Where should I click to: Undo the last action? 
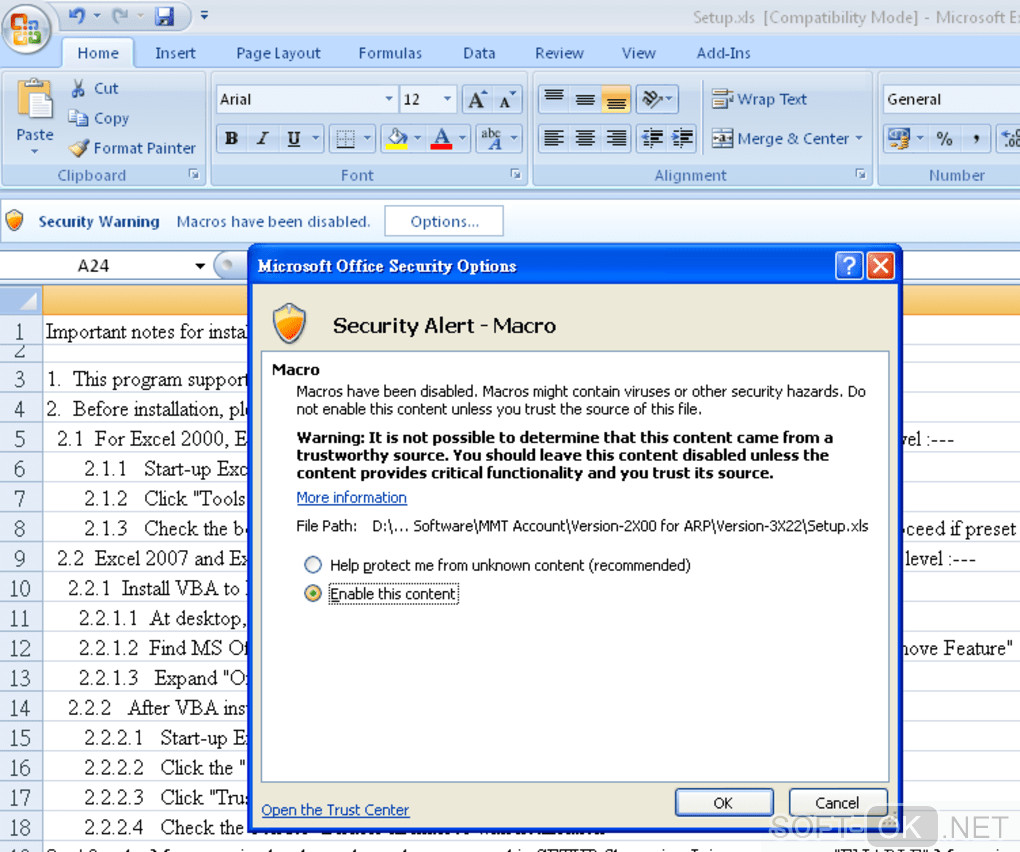pos(77,15)
